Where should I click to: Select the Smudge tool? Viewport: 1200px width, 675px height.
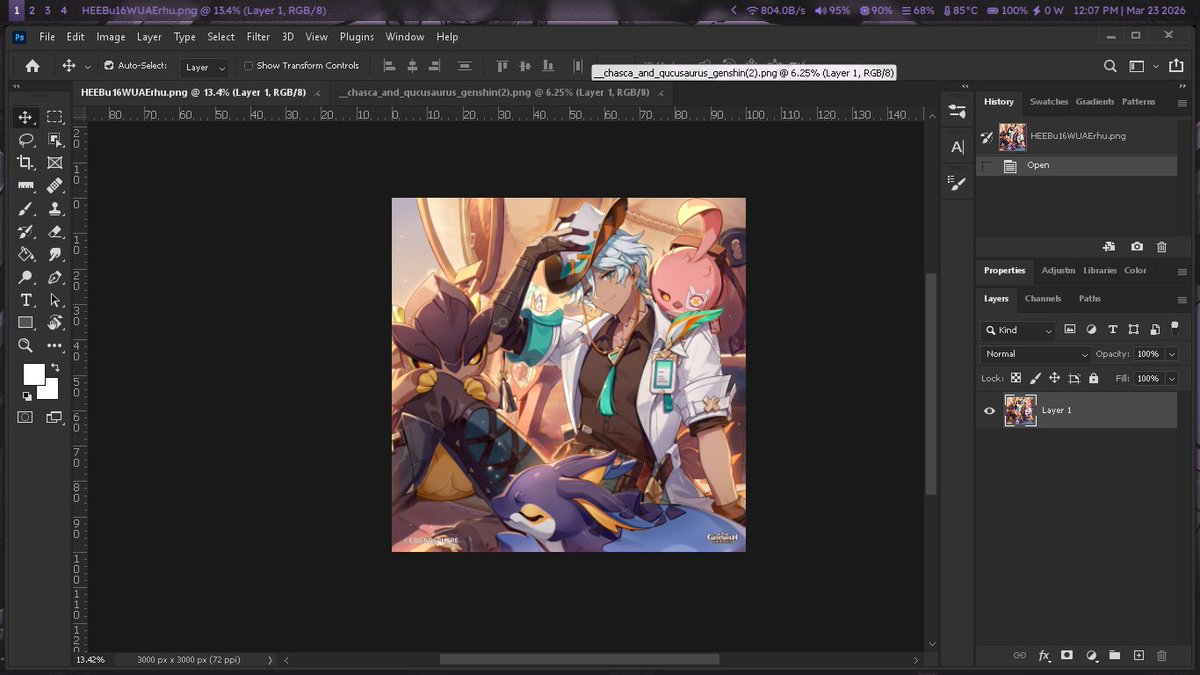(55, 254)
